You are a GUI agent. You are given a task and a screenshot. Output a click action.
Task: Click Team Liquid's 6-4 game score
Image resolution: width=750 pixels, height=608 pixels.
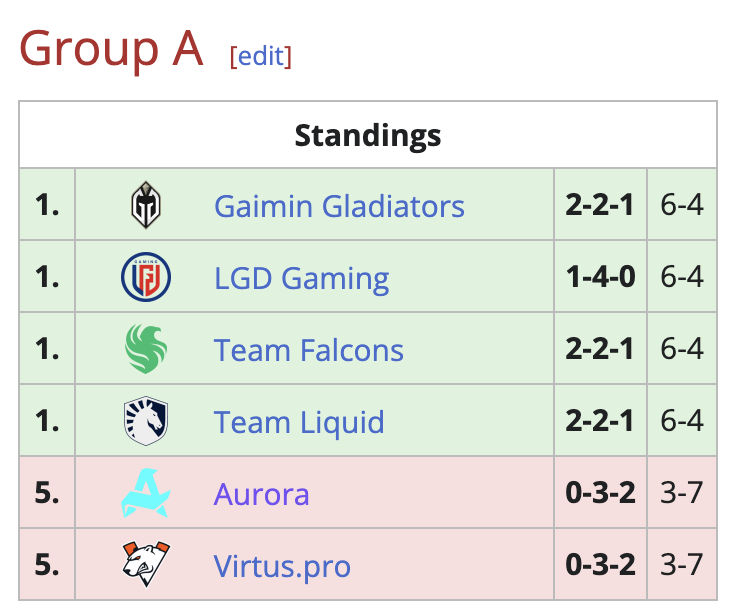pos(682,422)
